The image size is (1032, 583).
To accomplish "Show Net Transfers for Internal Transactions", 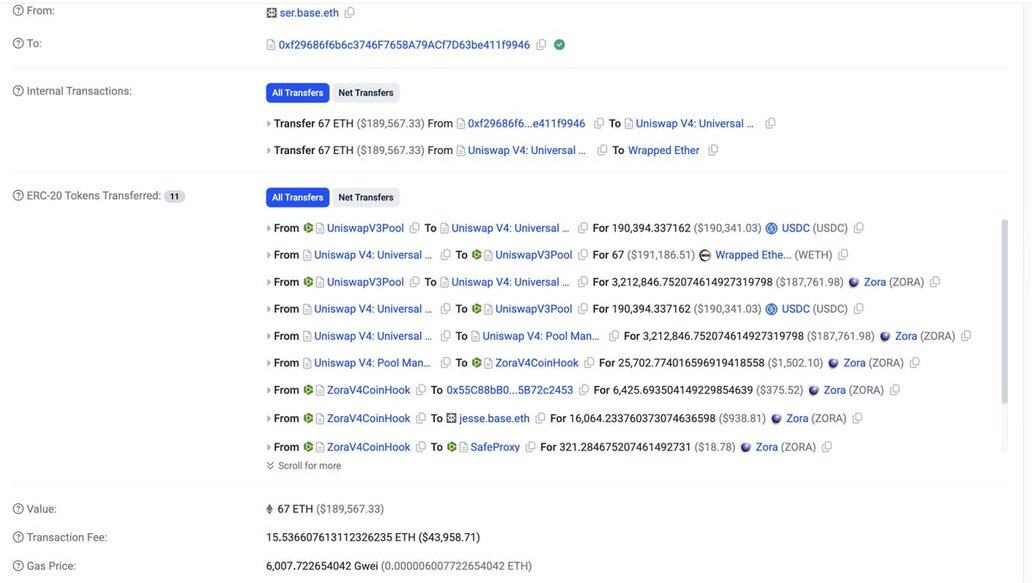I will (365, 93).
